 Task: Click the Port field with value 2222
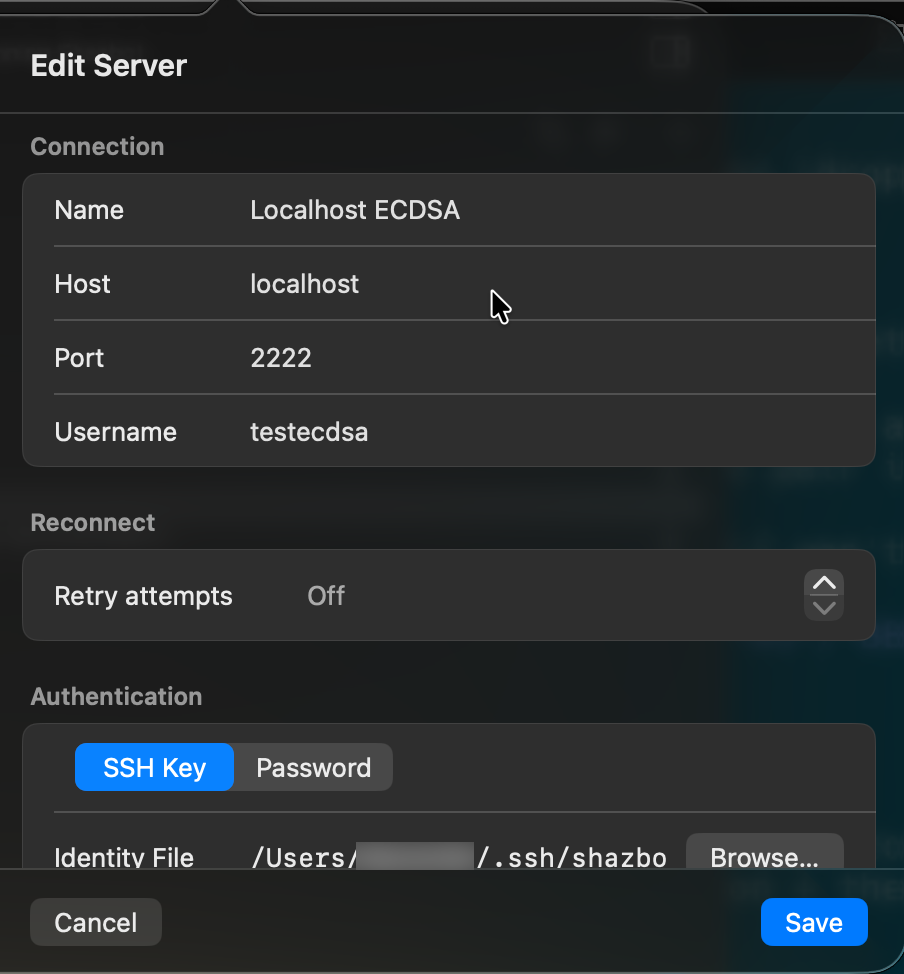pos(281,358)
